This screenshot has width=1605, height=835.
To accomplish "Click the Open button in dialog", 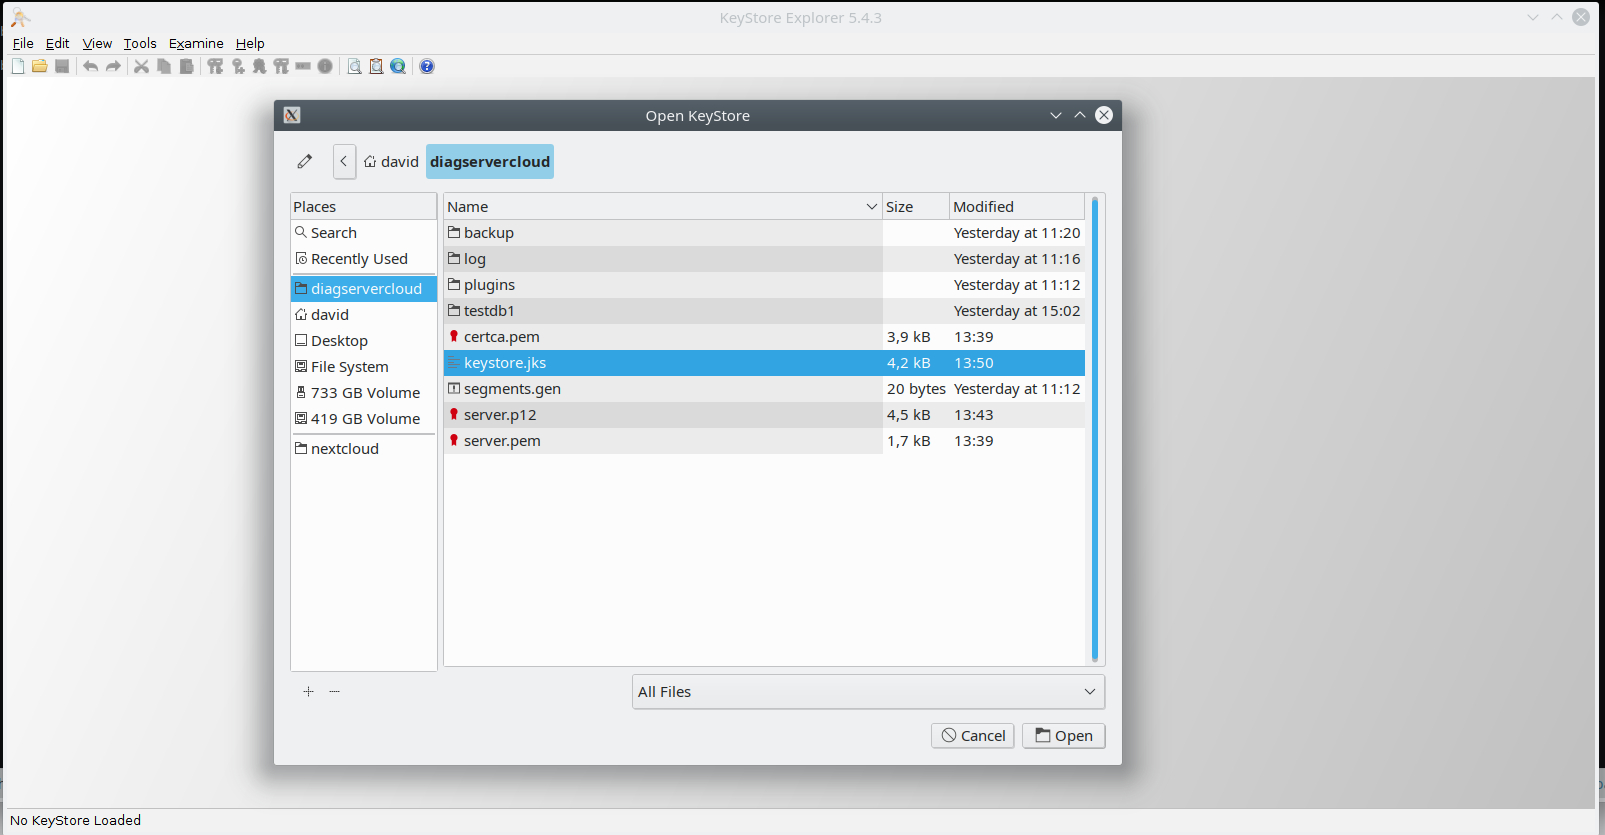I will point(1063,736).
